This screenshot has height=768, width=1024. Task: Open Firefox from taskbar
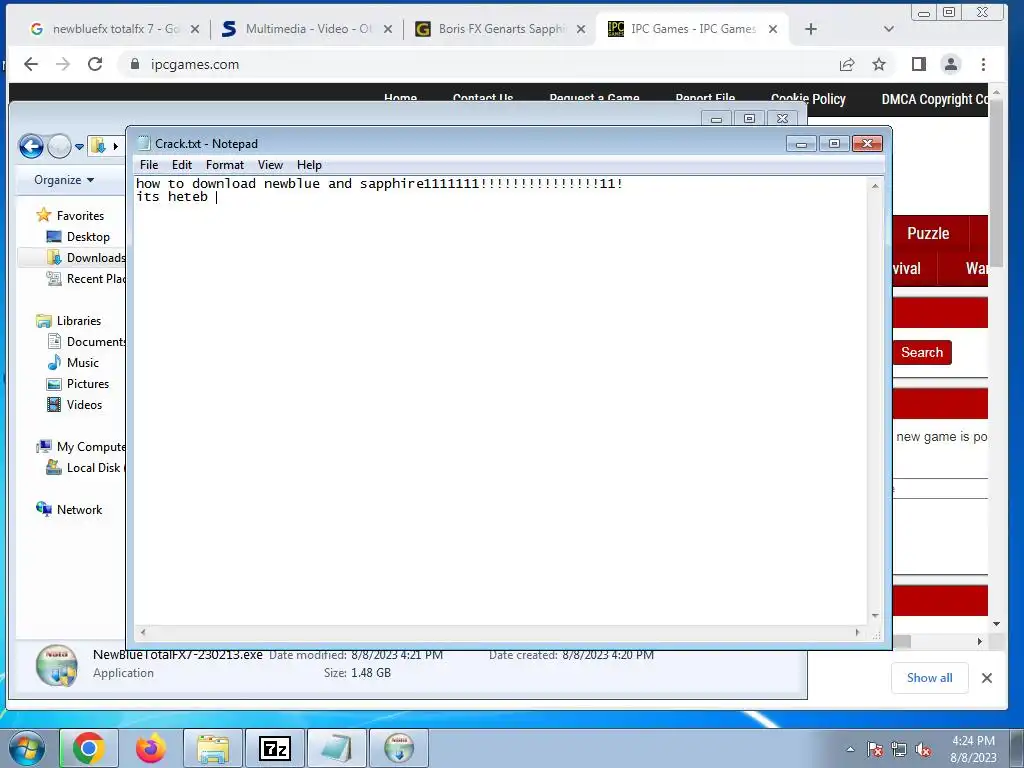click(x=150, y=748)
